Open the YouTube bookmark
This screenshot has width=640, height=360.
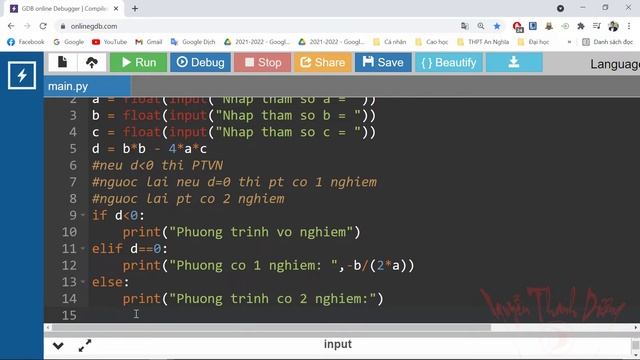pos(109,42)
